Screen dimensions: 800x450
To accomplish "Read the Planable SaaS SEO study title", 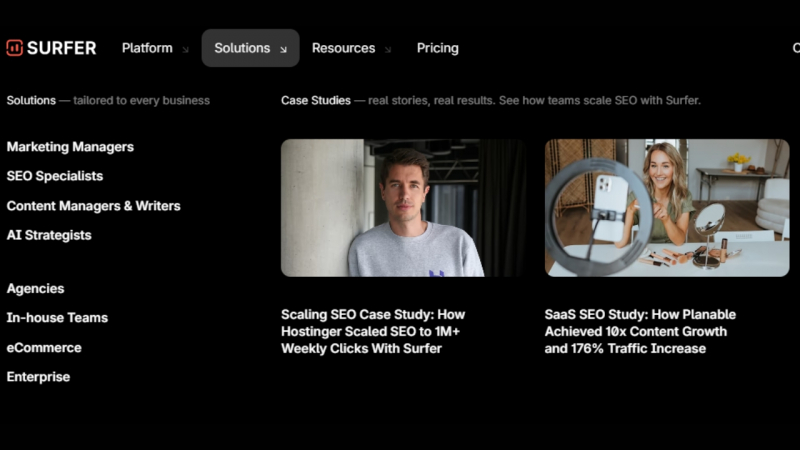I will coord(640,332).
